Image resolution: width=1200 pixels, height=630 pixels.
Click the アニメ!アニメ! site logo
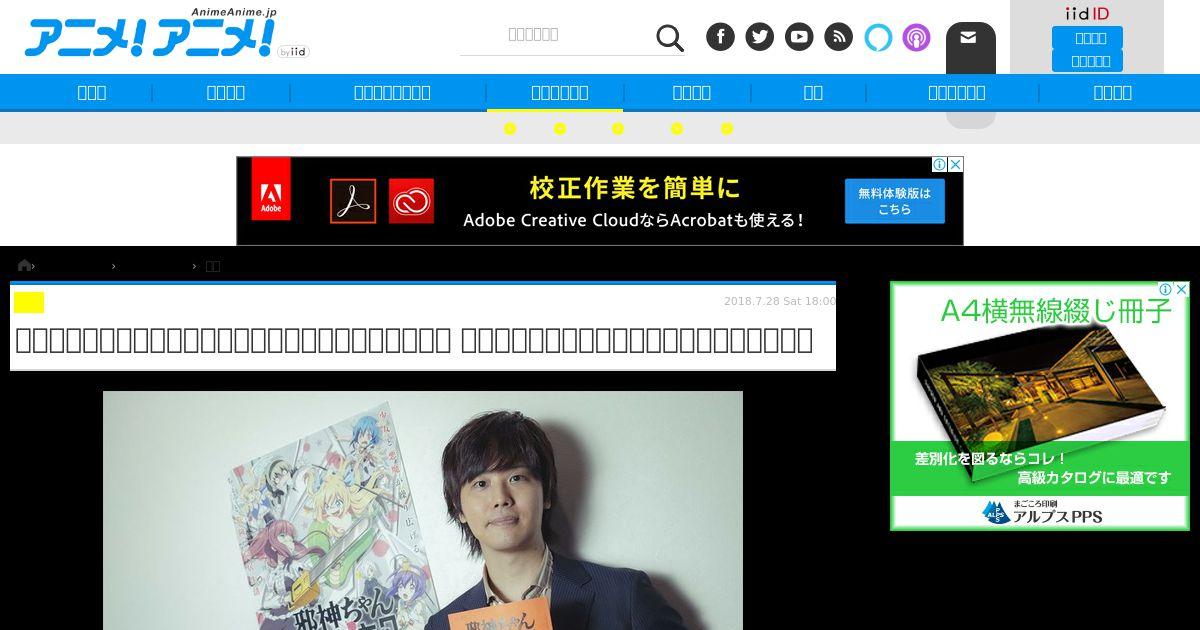[150, 37]
